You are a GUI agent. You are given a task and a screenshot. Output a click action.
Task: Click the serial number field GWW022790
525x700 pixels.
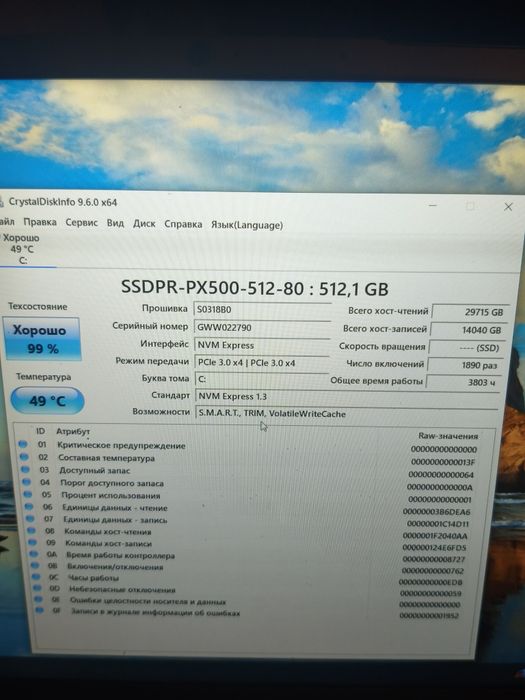(x=262, y=327)
